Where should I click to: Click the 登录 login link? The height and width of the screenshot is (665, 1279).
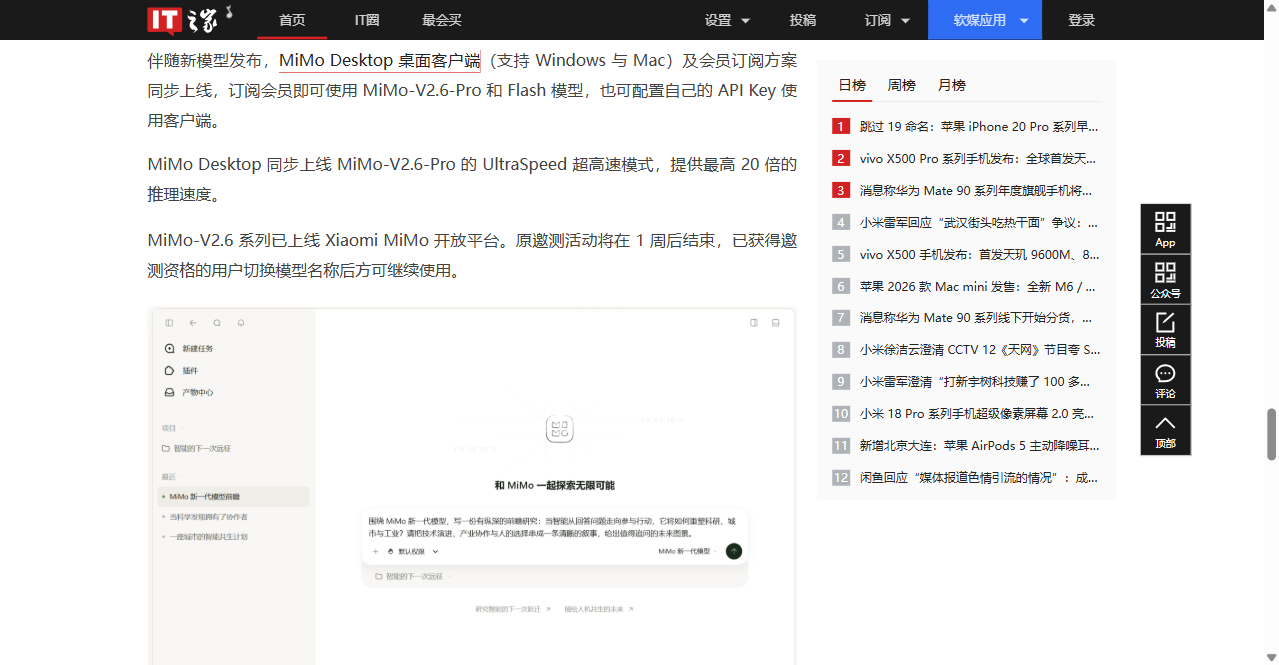1082,20
